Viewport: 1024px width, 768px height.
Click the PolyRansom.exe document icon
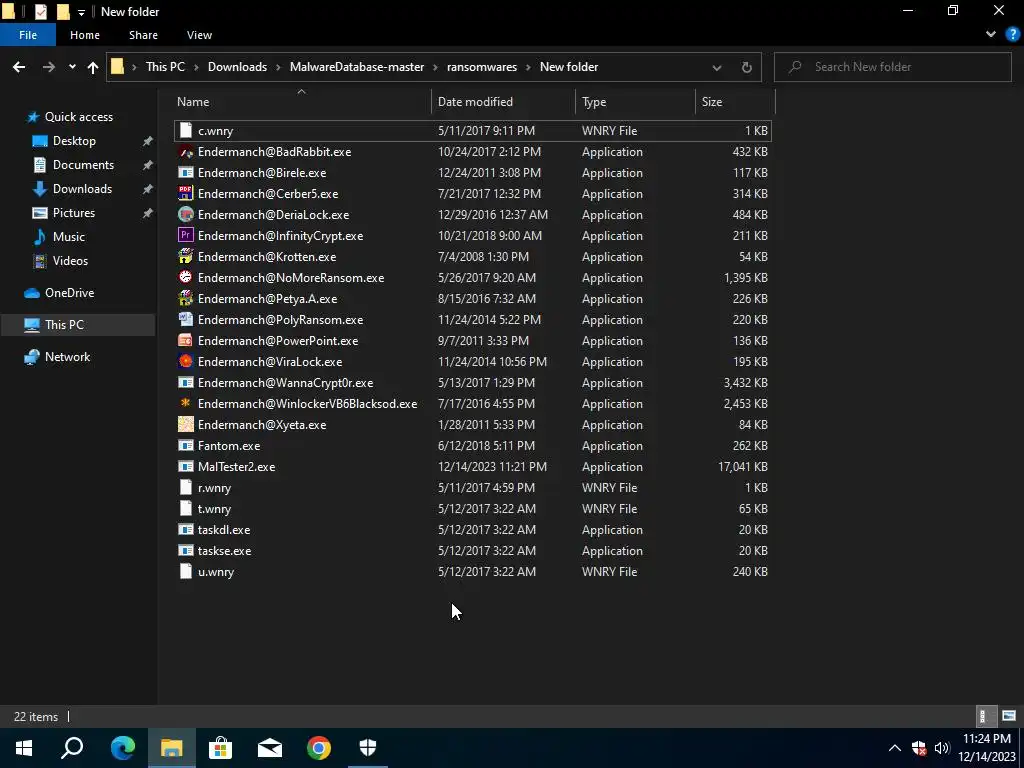(186, 319)
